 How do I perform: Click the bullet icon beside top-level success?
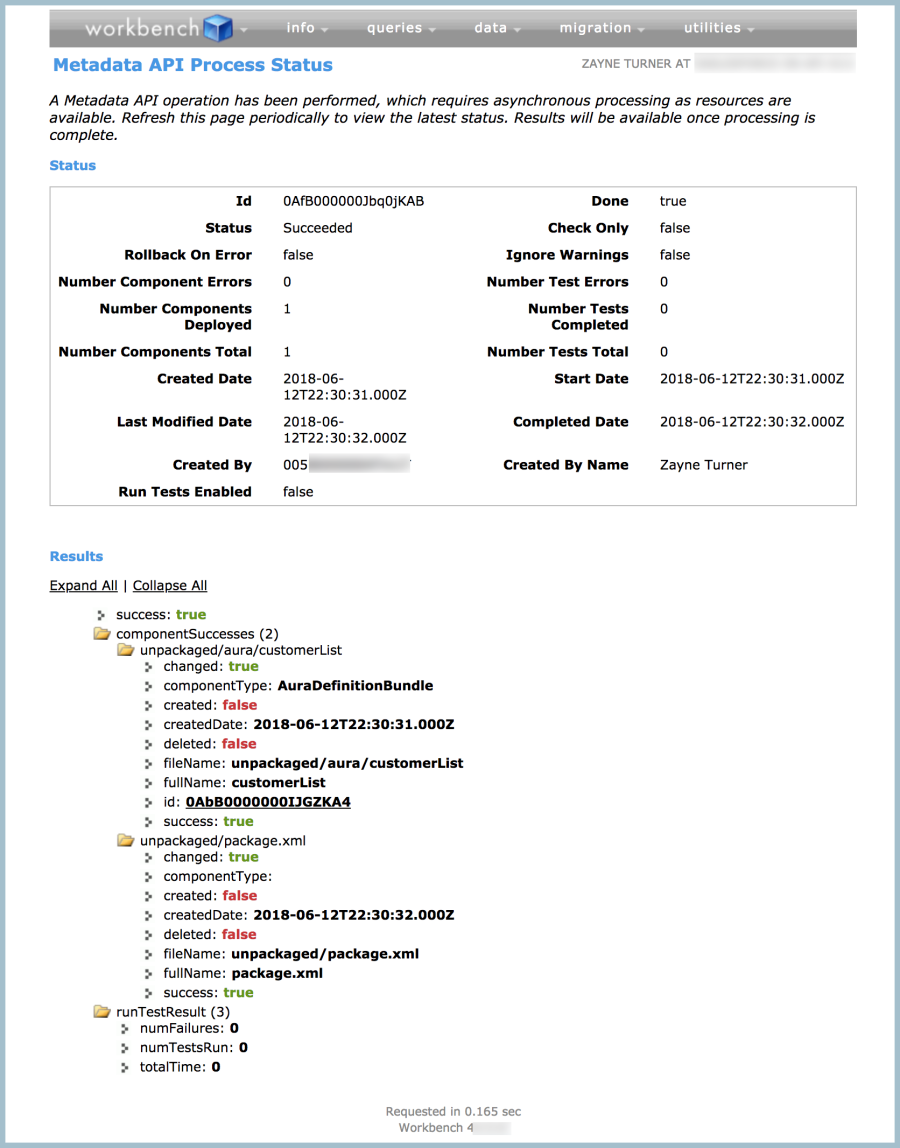102,615
